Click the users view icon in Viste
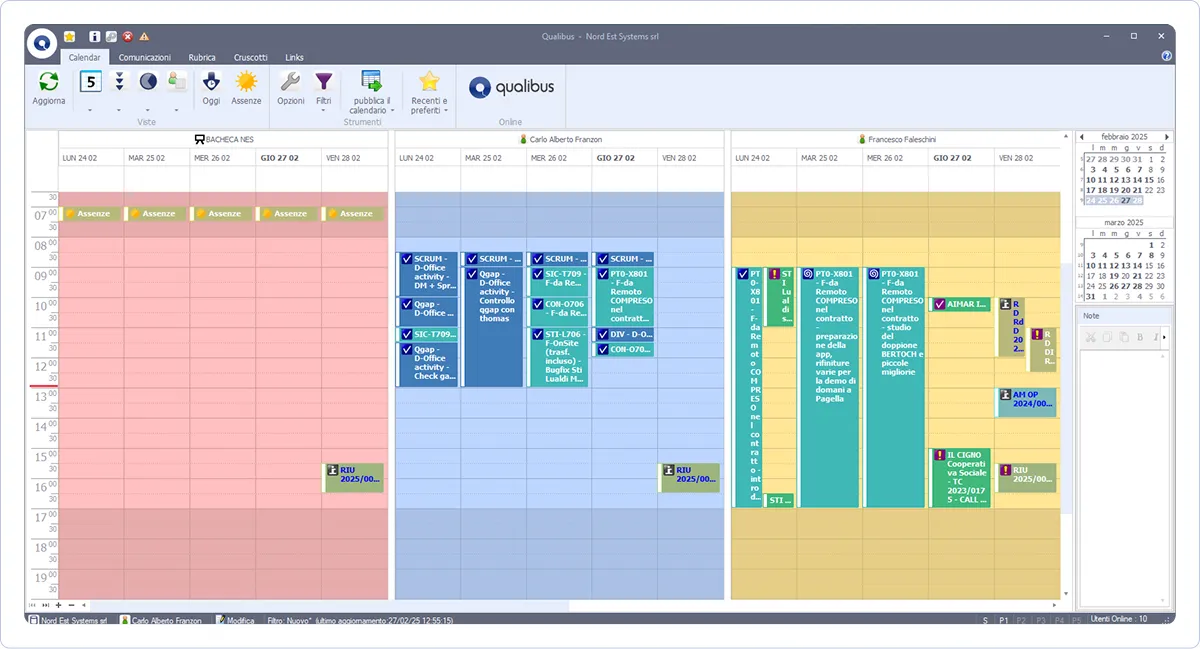The width and height of the screenshot is (1200, 649). [177, 82]
